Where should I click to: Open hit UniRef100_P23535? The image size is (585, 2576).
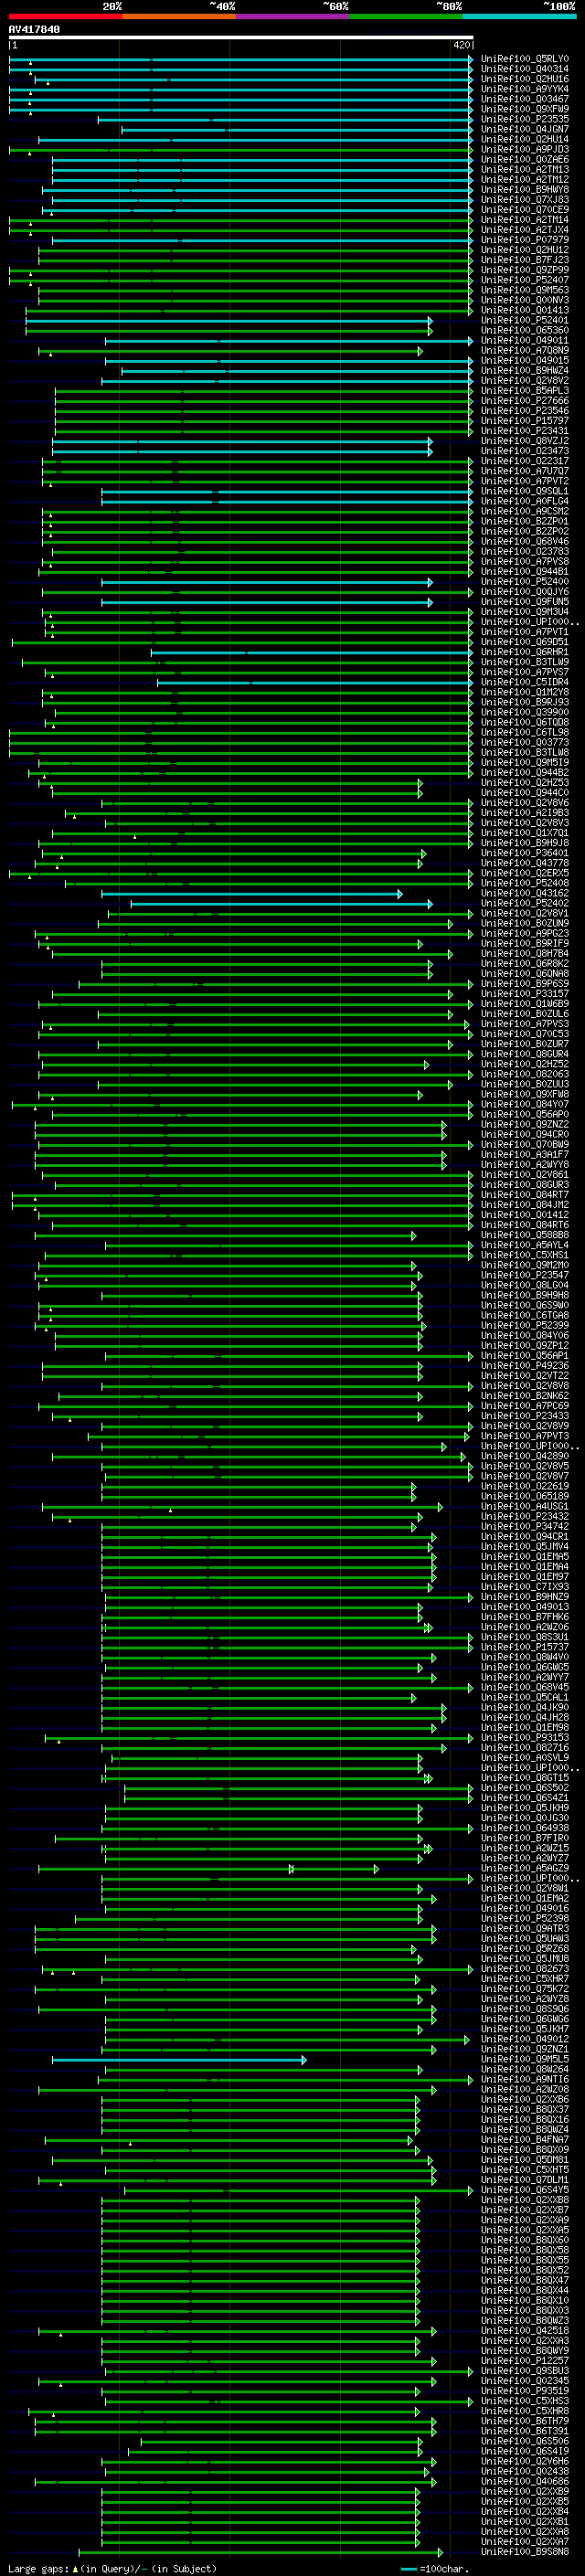525,119
